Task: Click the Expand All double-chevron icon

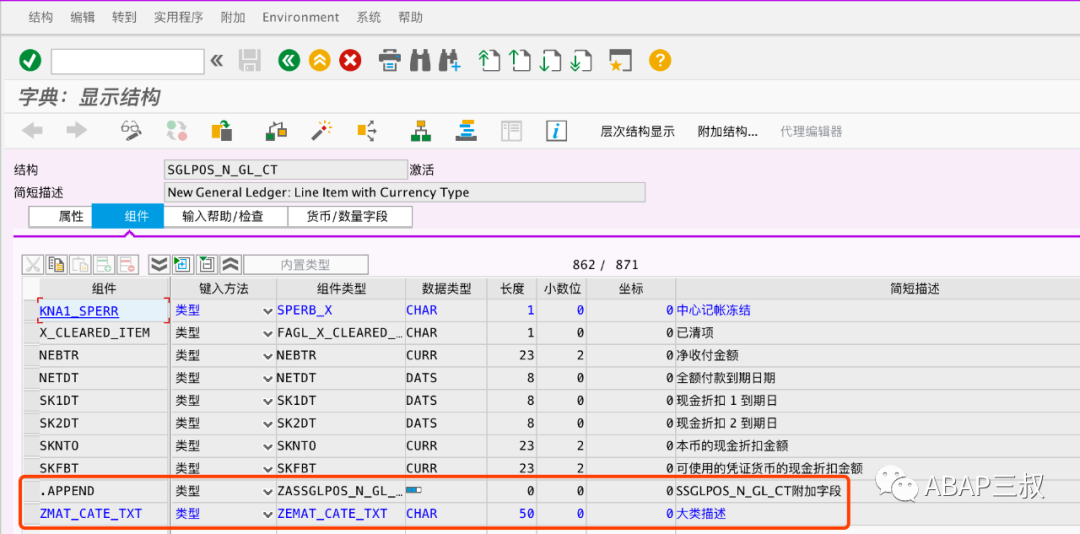Action: click(x=159, y=265)
